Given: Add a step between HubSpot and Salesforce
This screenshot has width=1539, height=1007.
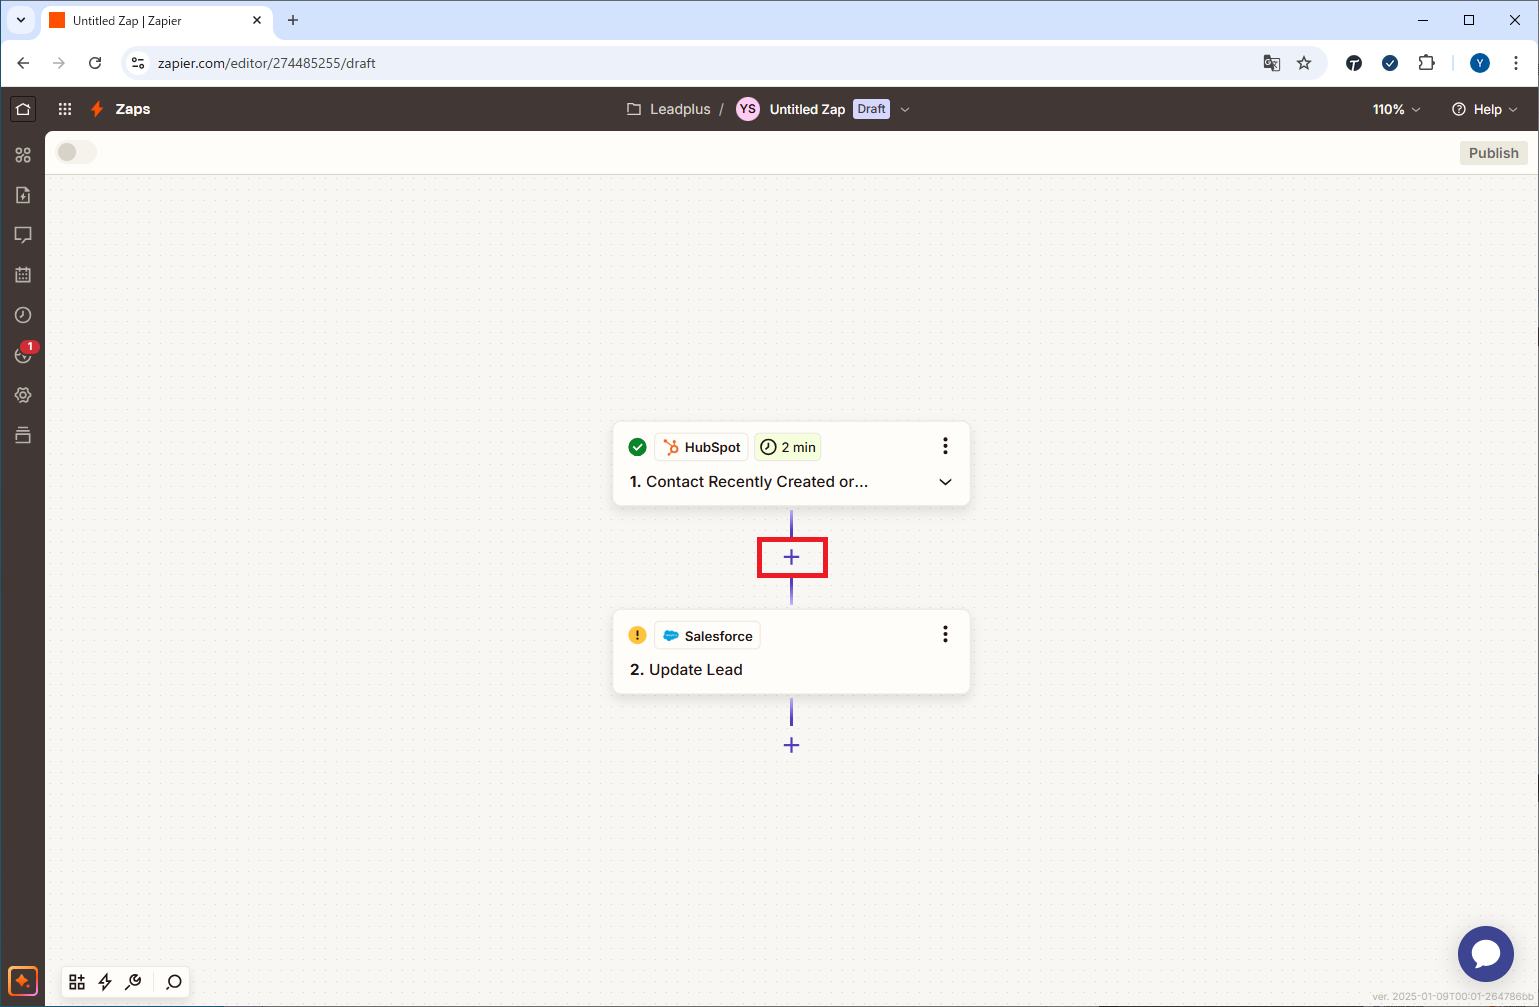Looking at the screenshot, I should click(x=791, y=557).
